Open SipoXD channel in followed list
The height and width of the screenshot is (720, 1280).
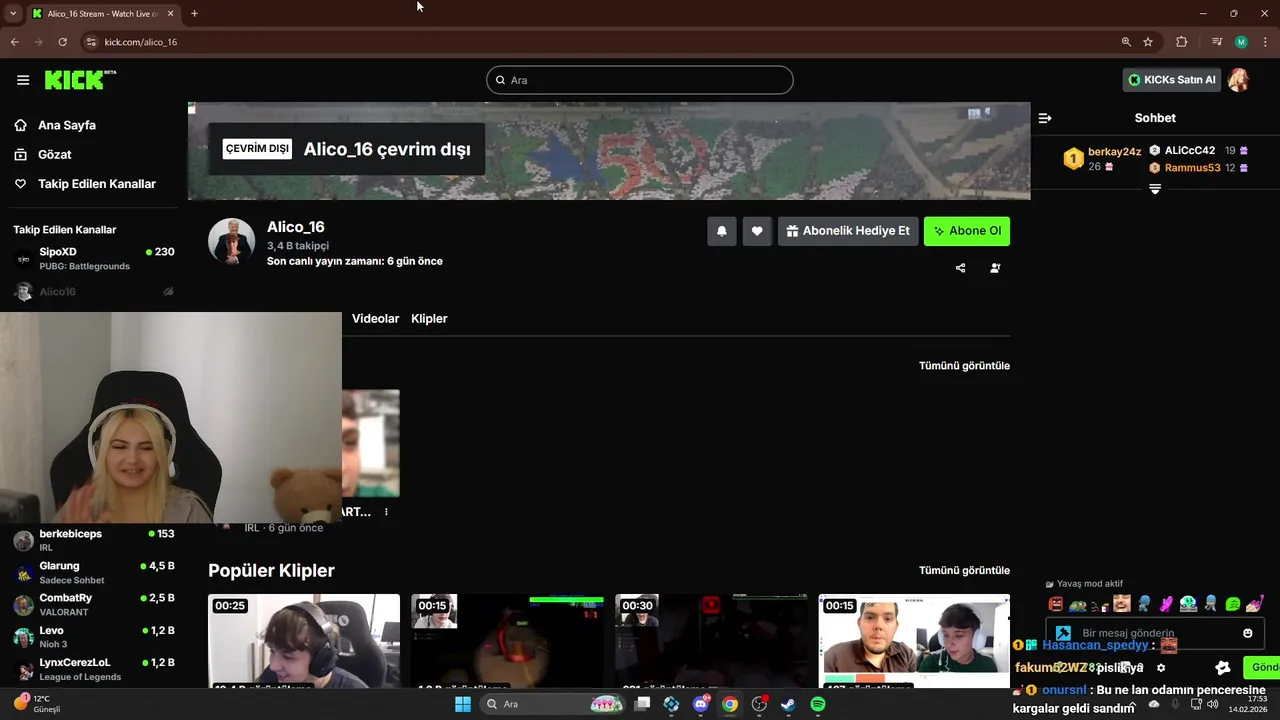tap(94, 259)
